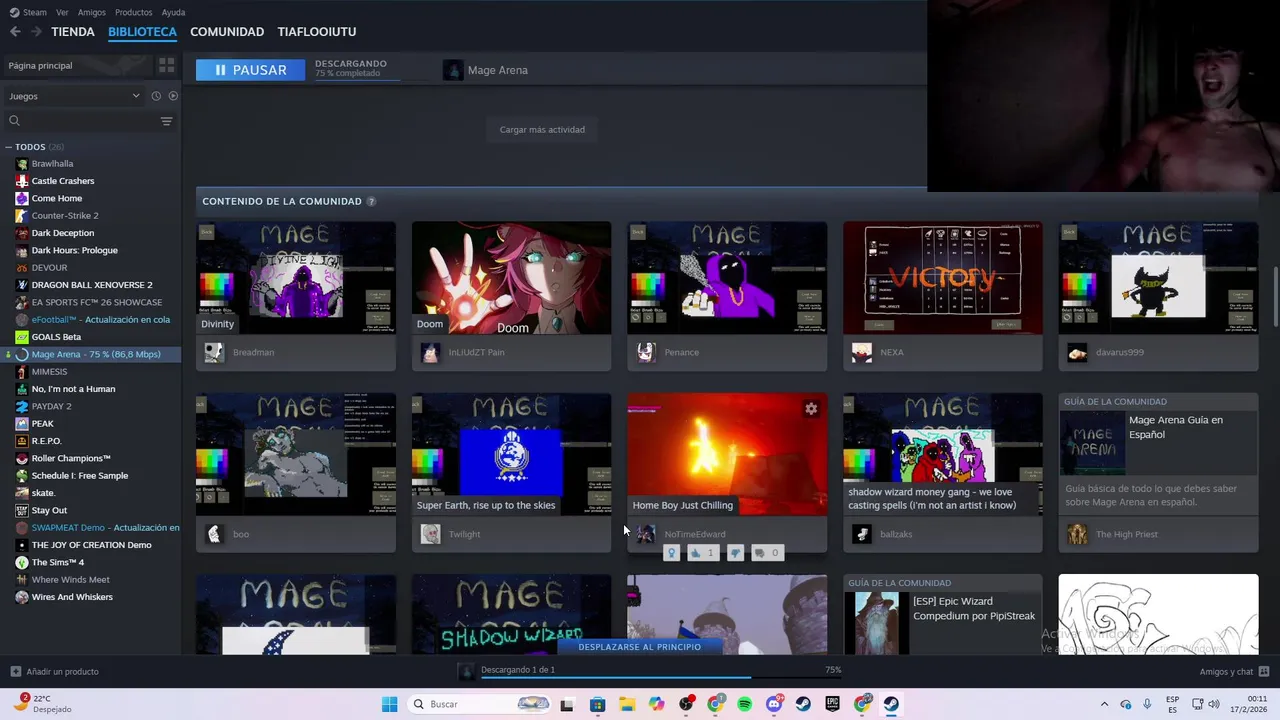Open Breadman's profile avatar
Image resolution: width=1280 pixels, height=720 pixels.
click(x=214, y=352)
